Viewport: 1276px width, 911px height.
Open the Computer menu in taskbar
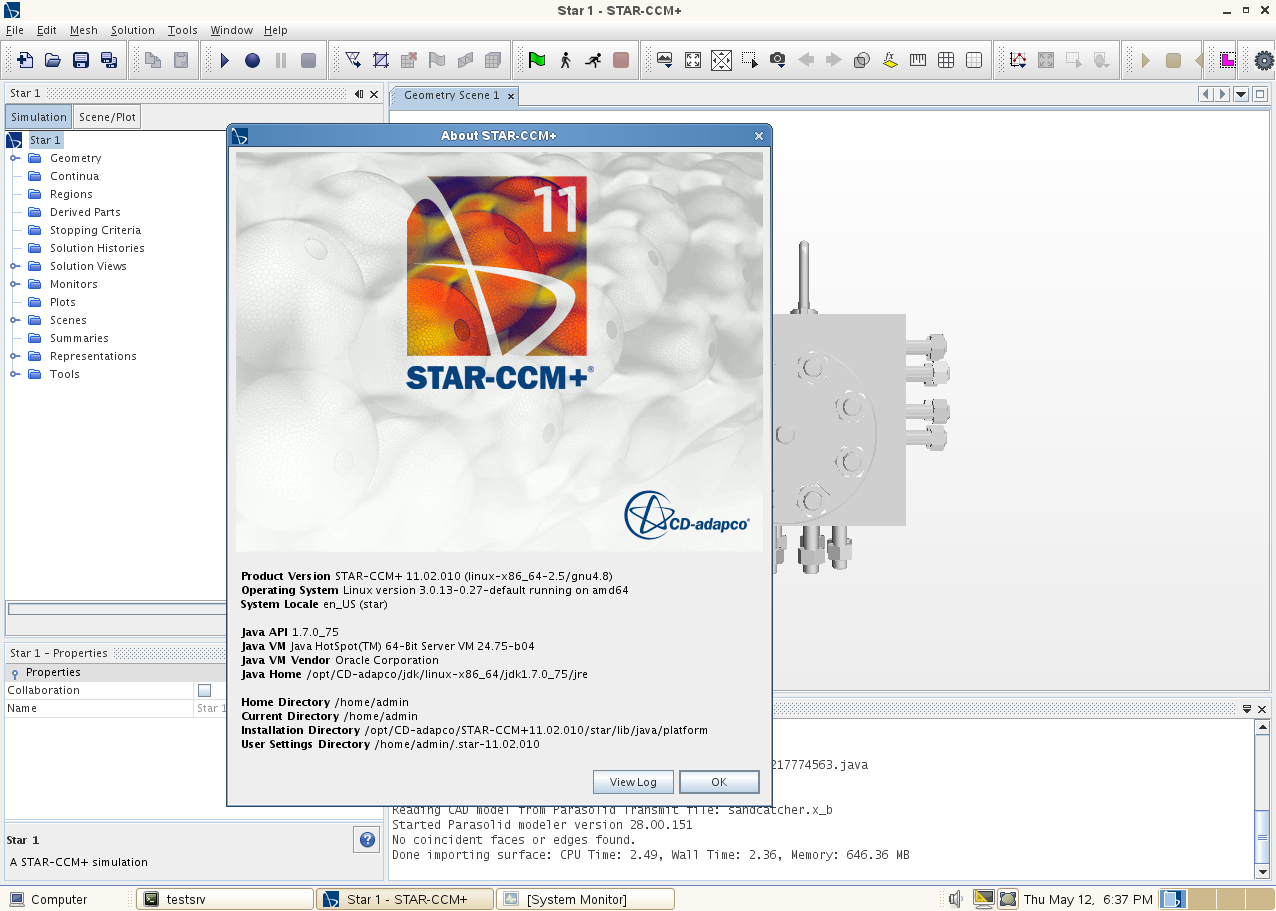[x=50, y=899]
